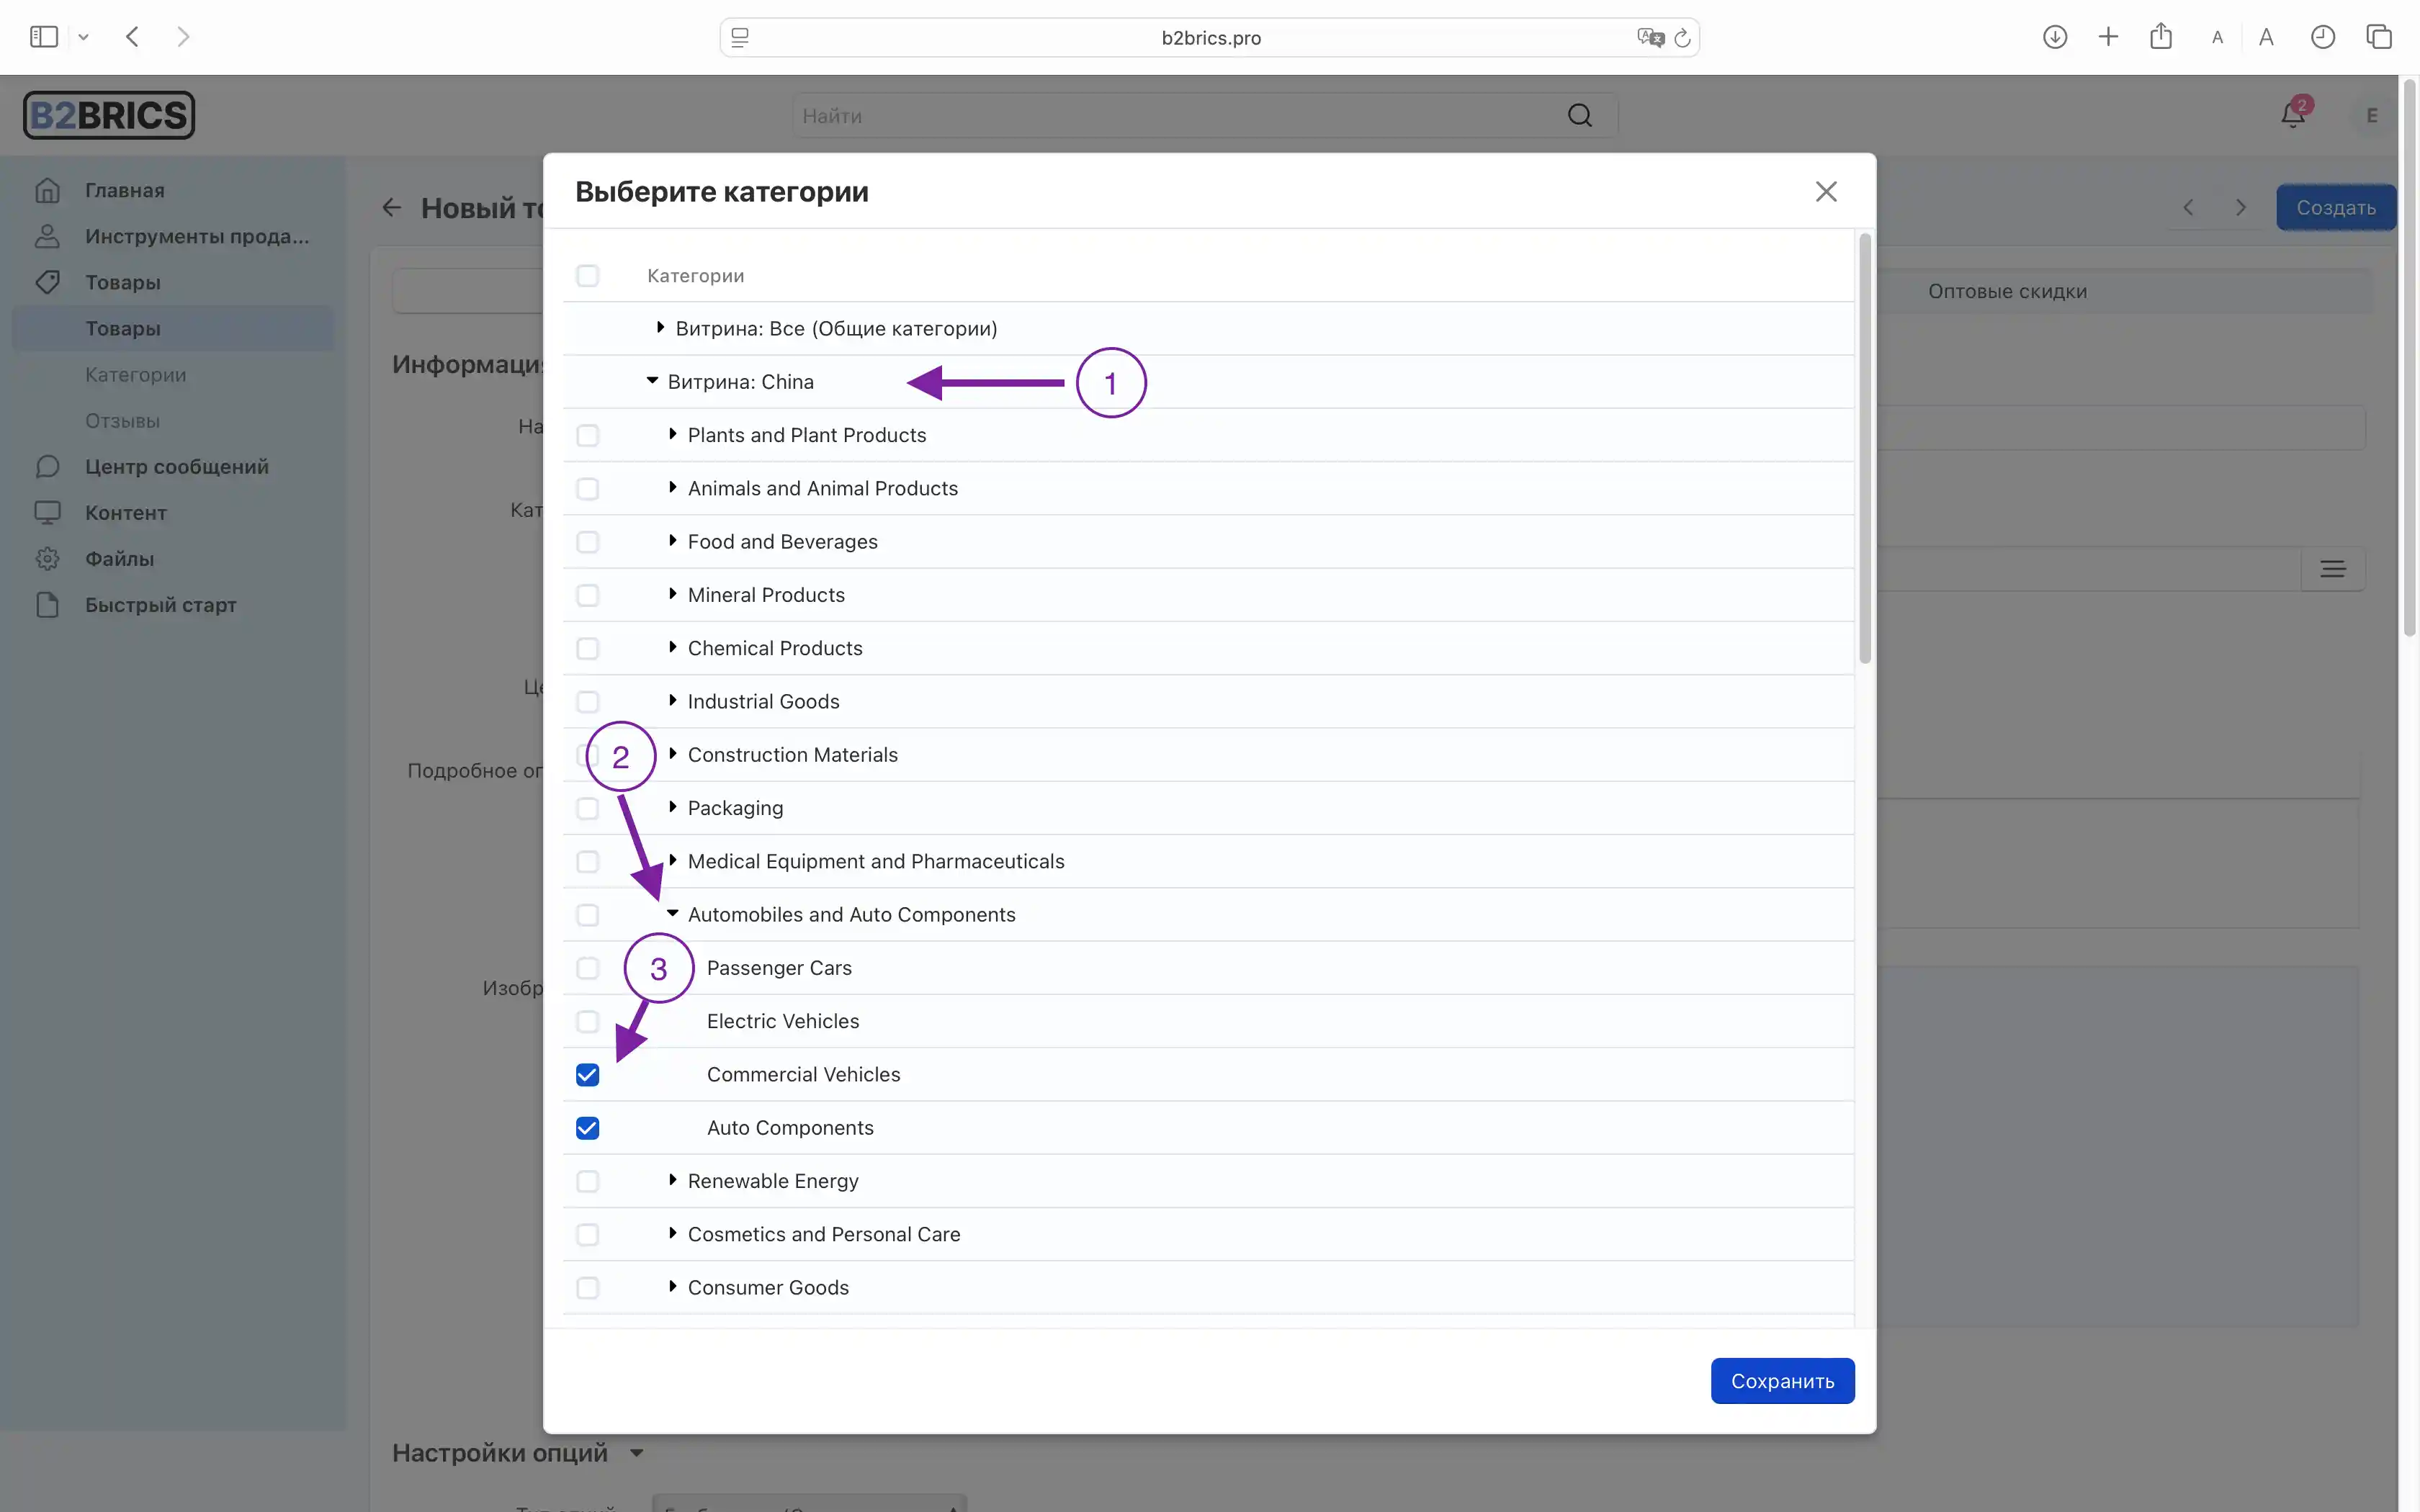This screenshot has height=1512, width=2420.
Task: Click the Safari share icon
Action: (x=2161, y=36)
